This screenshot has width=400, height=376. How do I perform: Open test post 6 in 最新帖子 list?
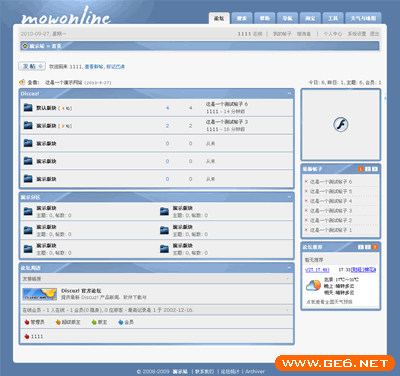pos(331,182)
